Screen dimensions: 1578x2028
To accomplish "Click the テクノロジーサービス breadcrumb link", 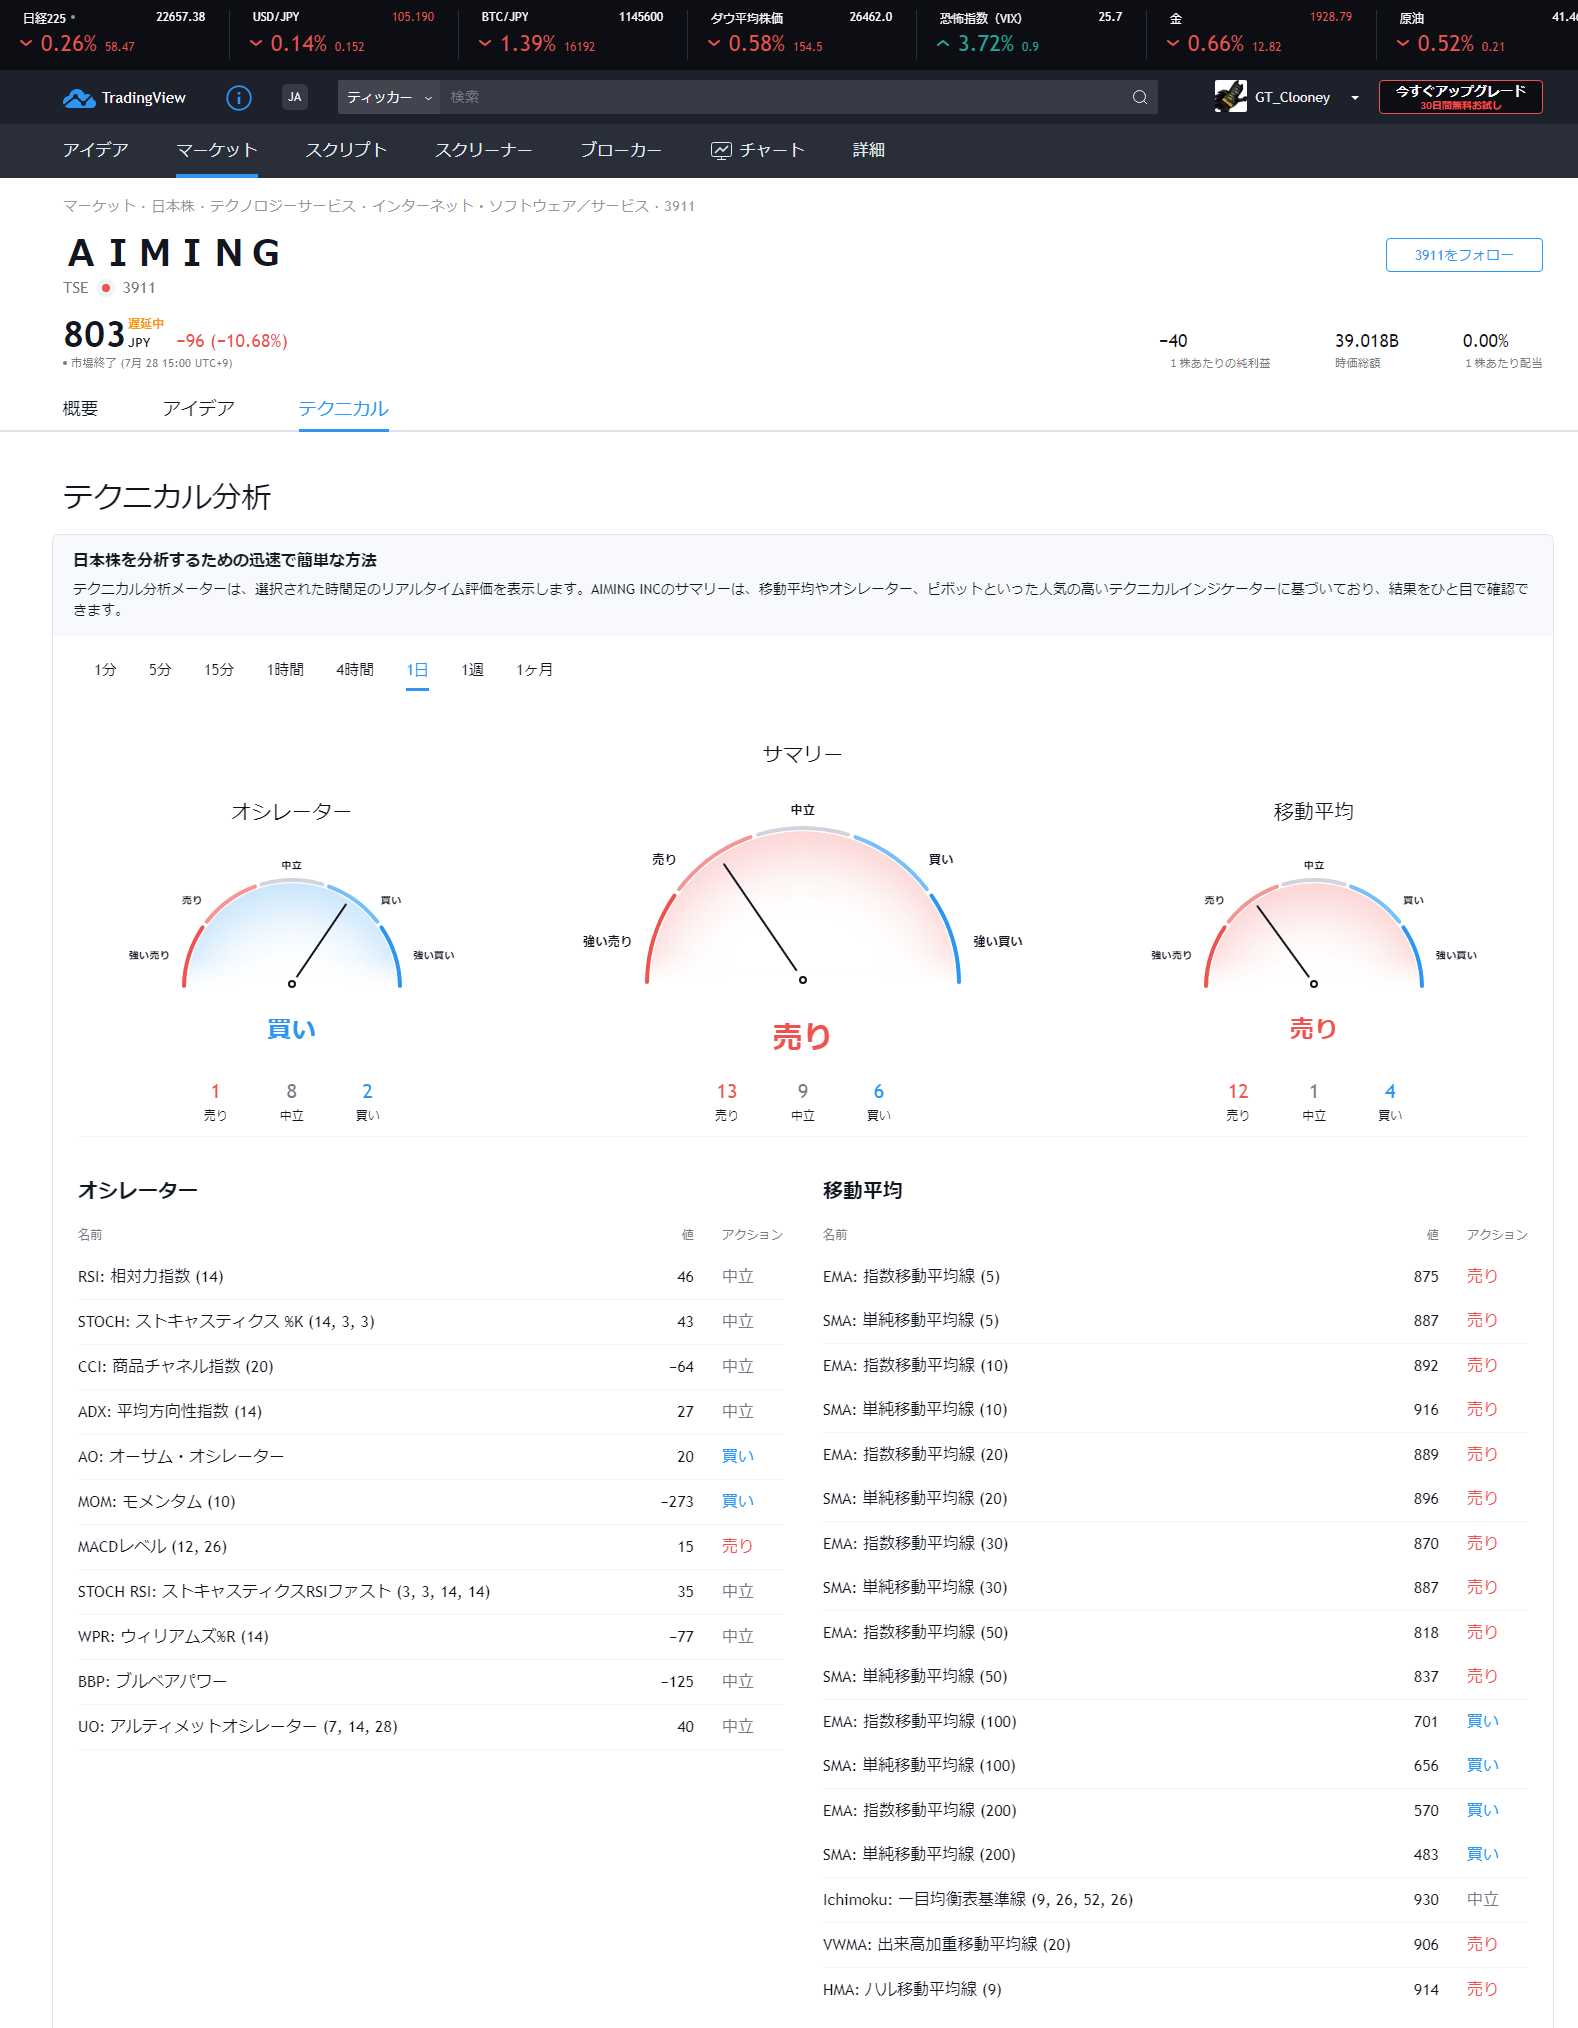I will (x=283, y=206).
